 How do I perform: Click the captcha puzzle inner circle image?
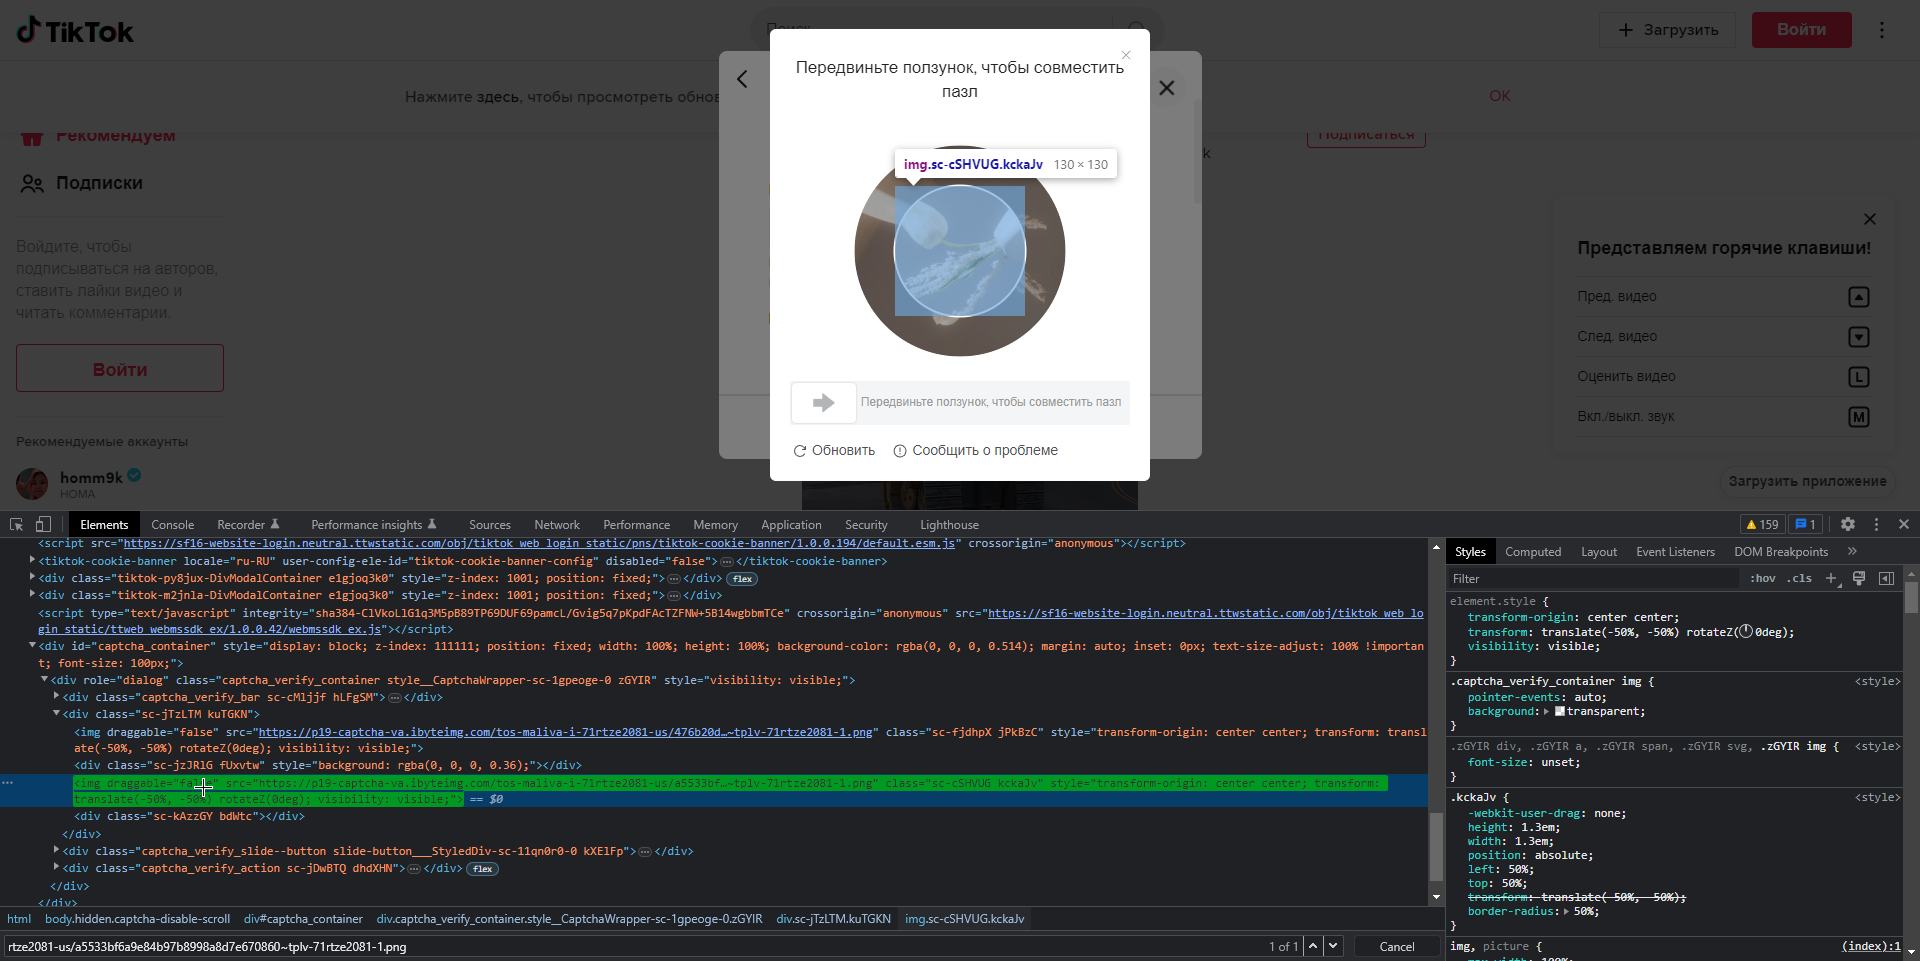coord(960,251)
